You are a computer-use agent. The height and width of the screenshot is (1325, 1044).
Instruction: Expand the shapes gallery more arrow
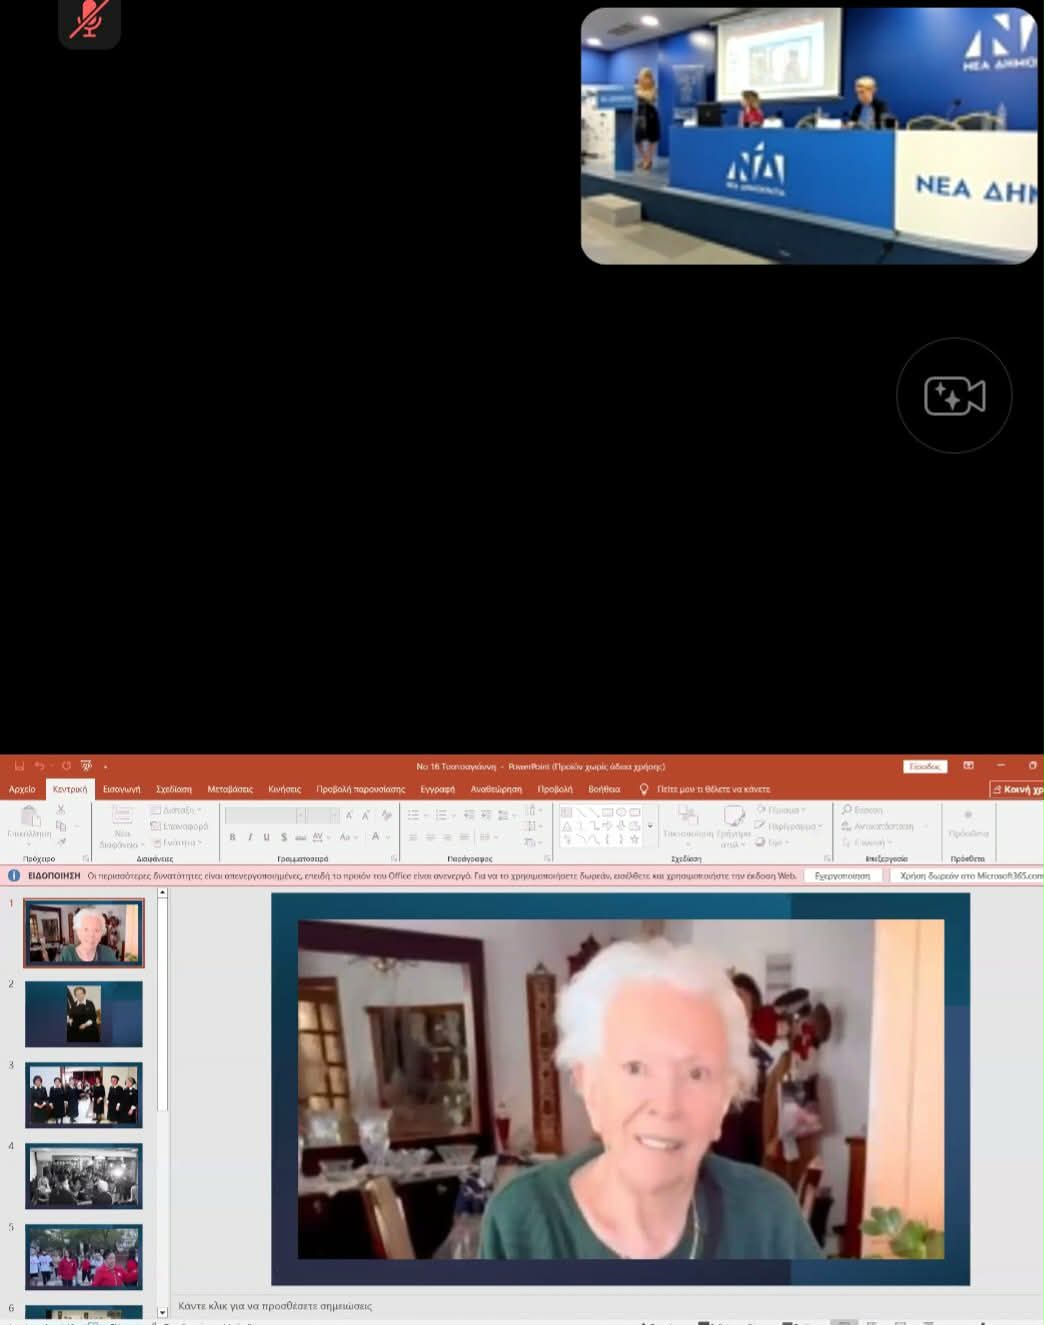point(650,826)
